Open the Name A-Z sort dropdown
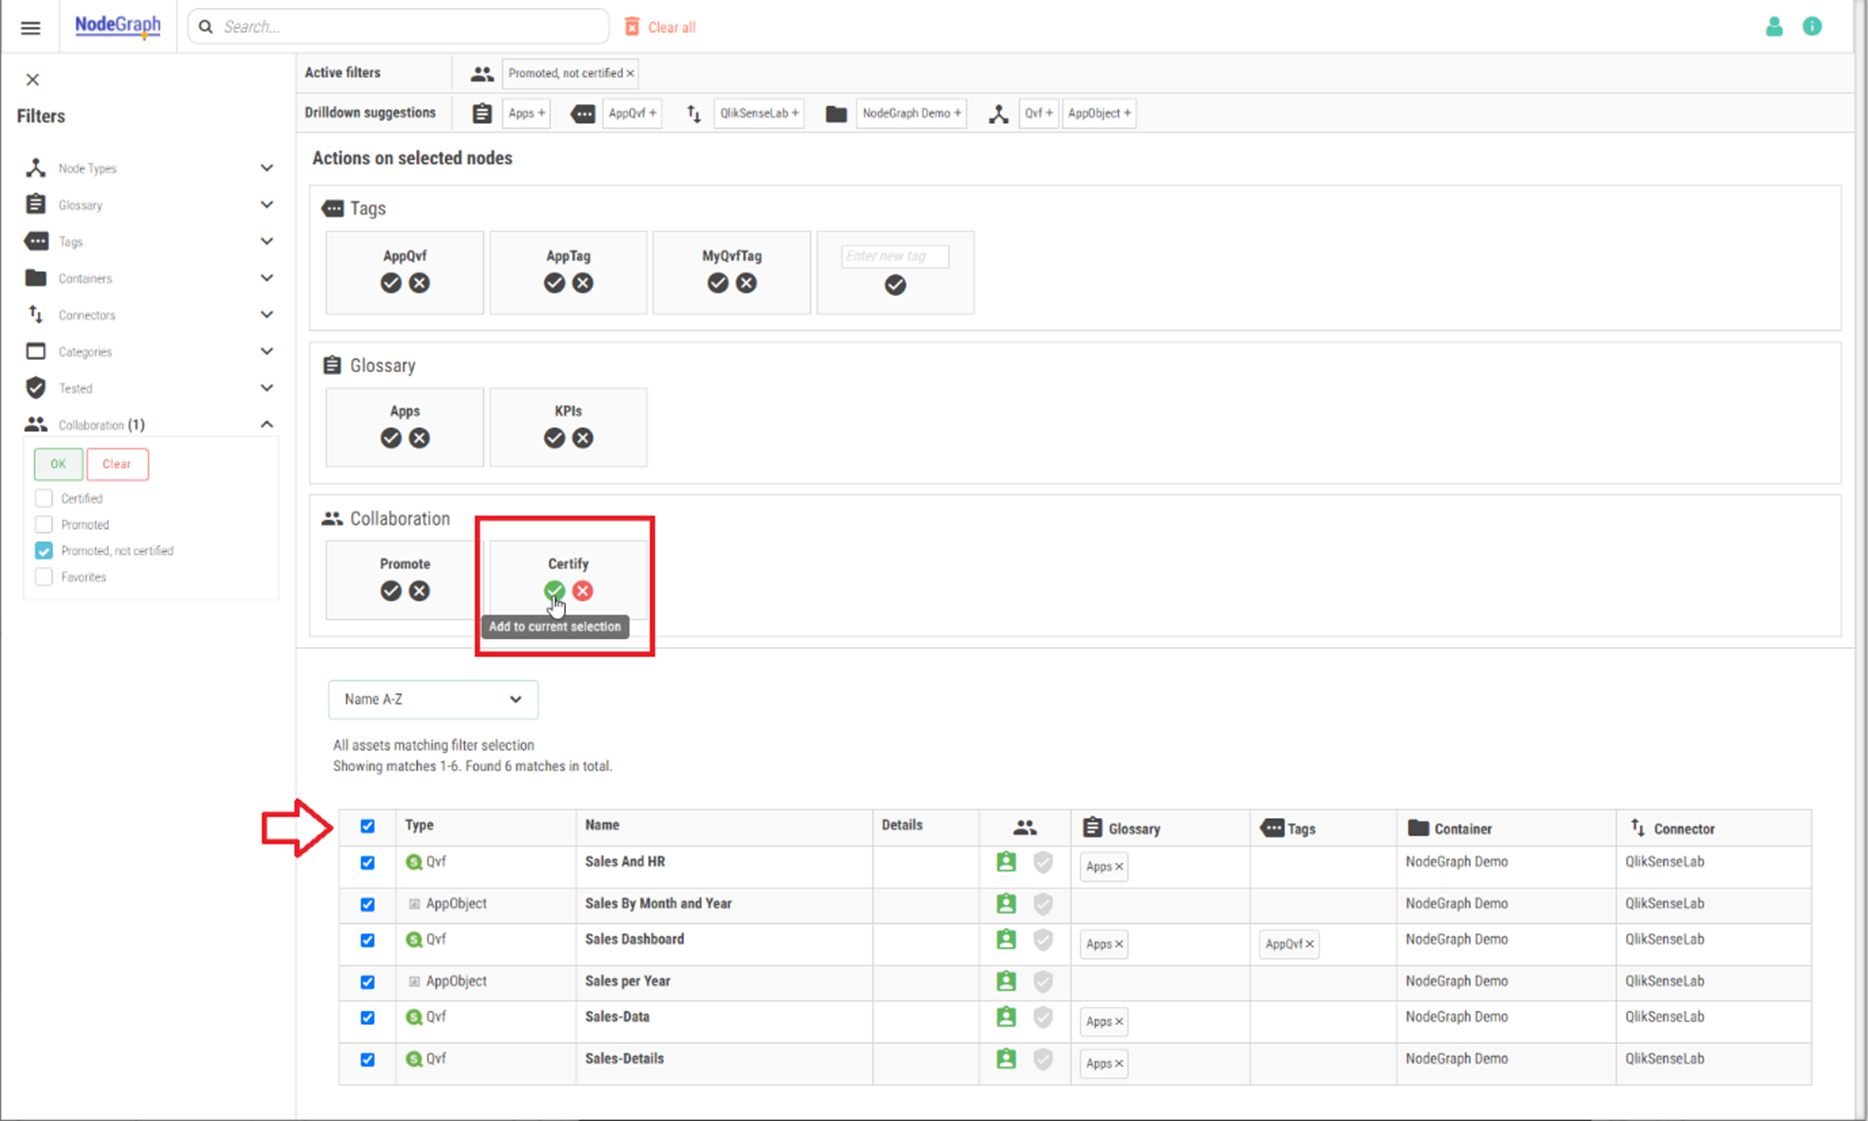1868x1121 pixels. click(x=432, y=699)
